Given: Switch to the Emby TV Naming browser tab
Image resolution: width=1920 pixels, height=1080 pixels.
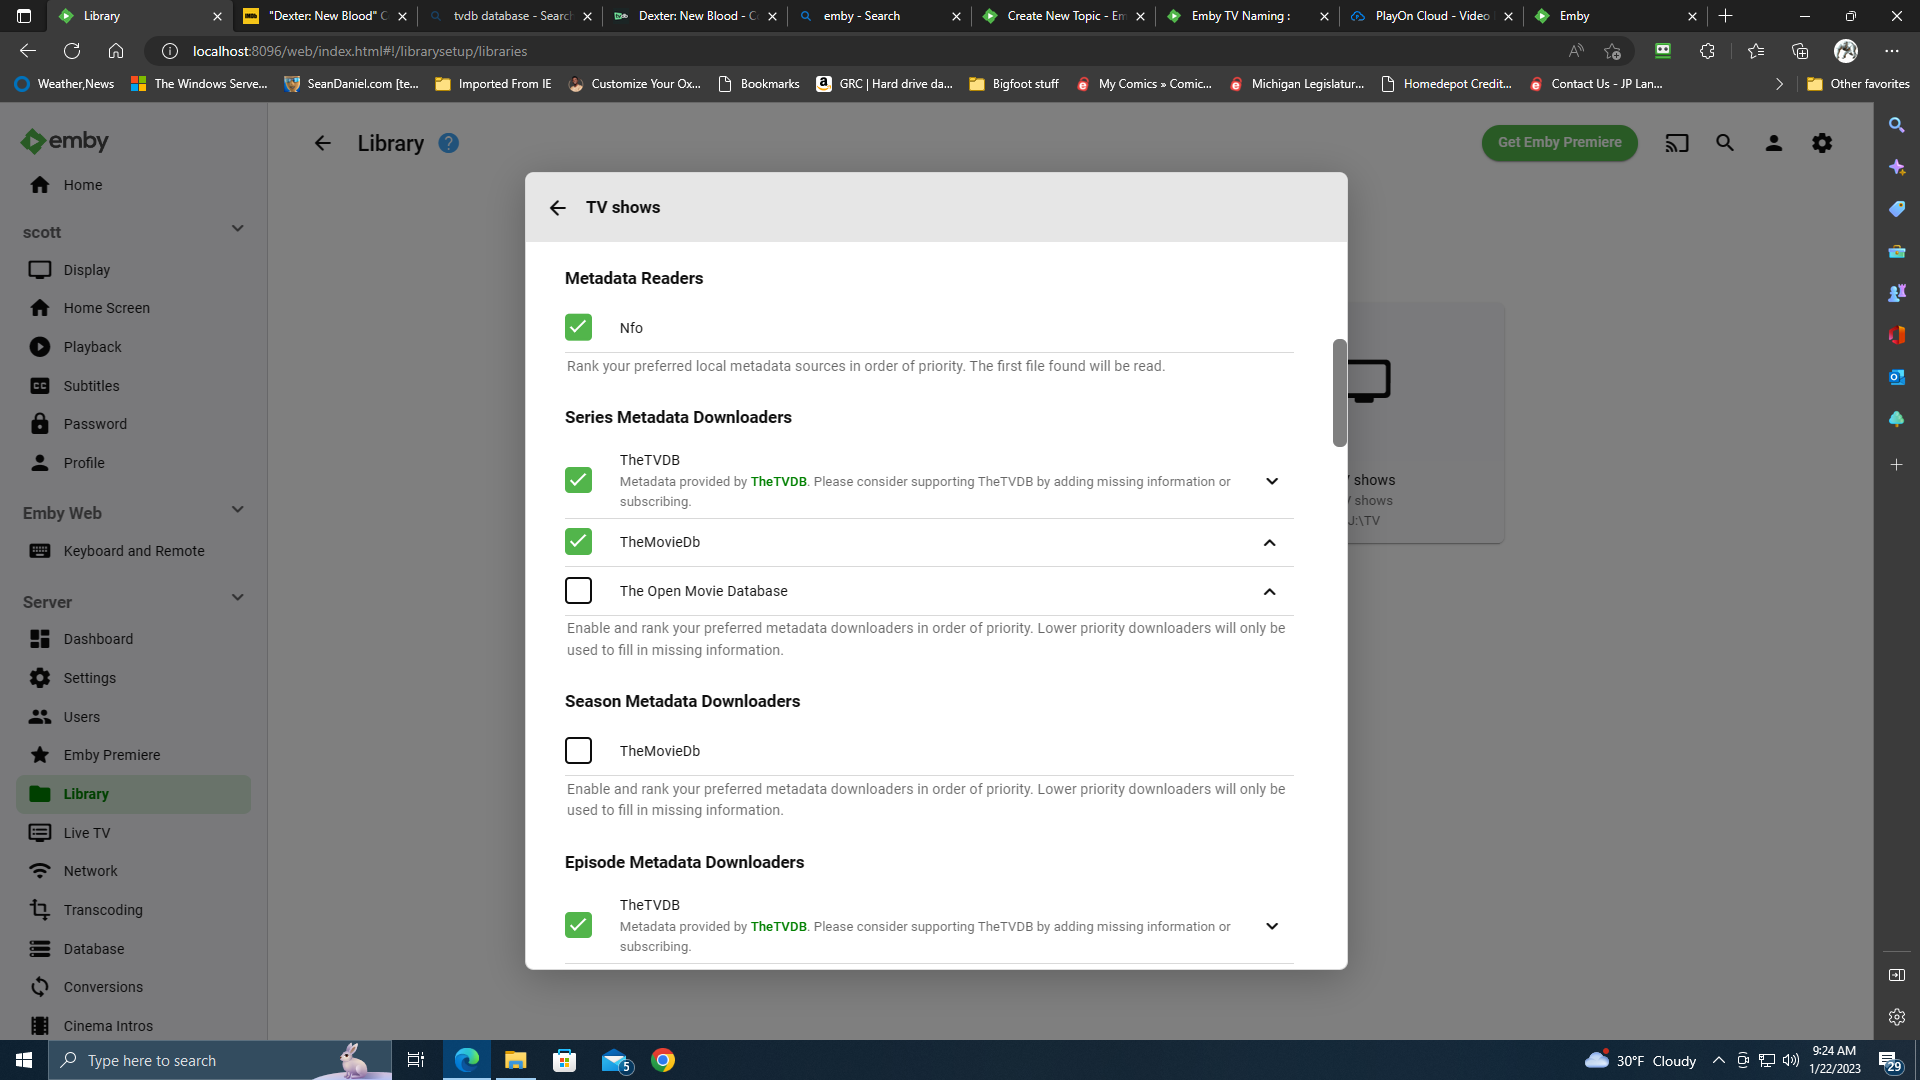Looking at the screenshot, I should click(1240, 16).
